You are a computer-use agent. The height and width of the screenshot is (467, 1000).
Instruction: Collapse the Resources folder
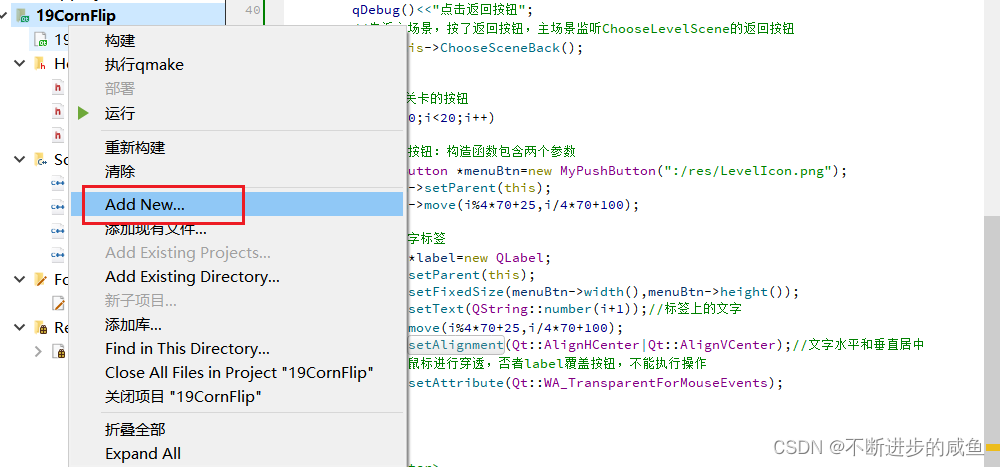coord(20,327)
